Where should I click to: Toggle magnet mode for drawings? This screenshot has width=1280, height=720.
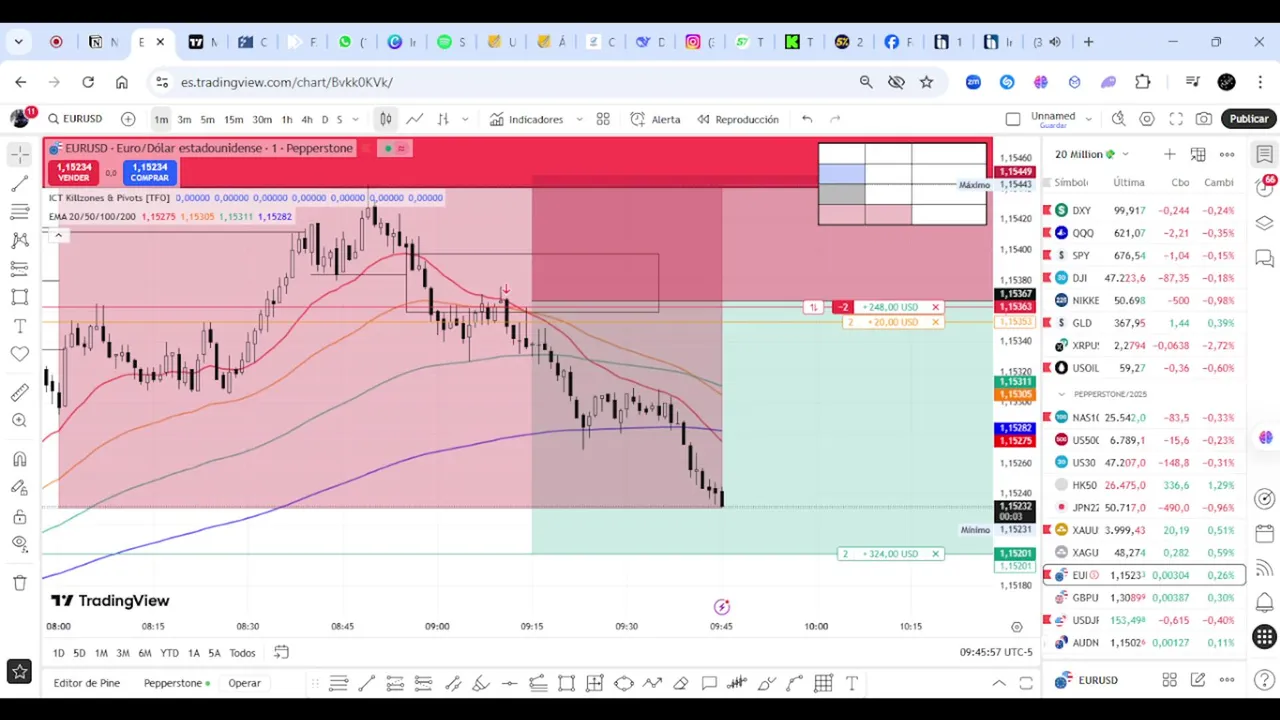point(19,459)
